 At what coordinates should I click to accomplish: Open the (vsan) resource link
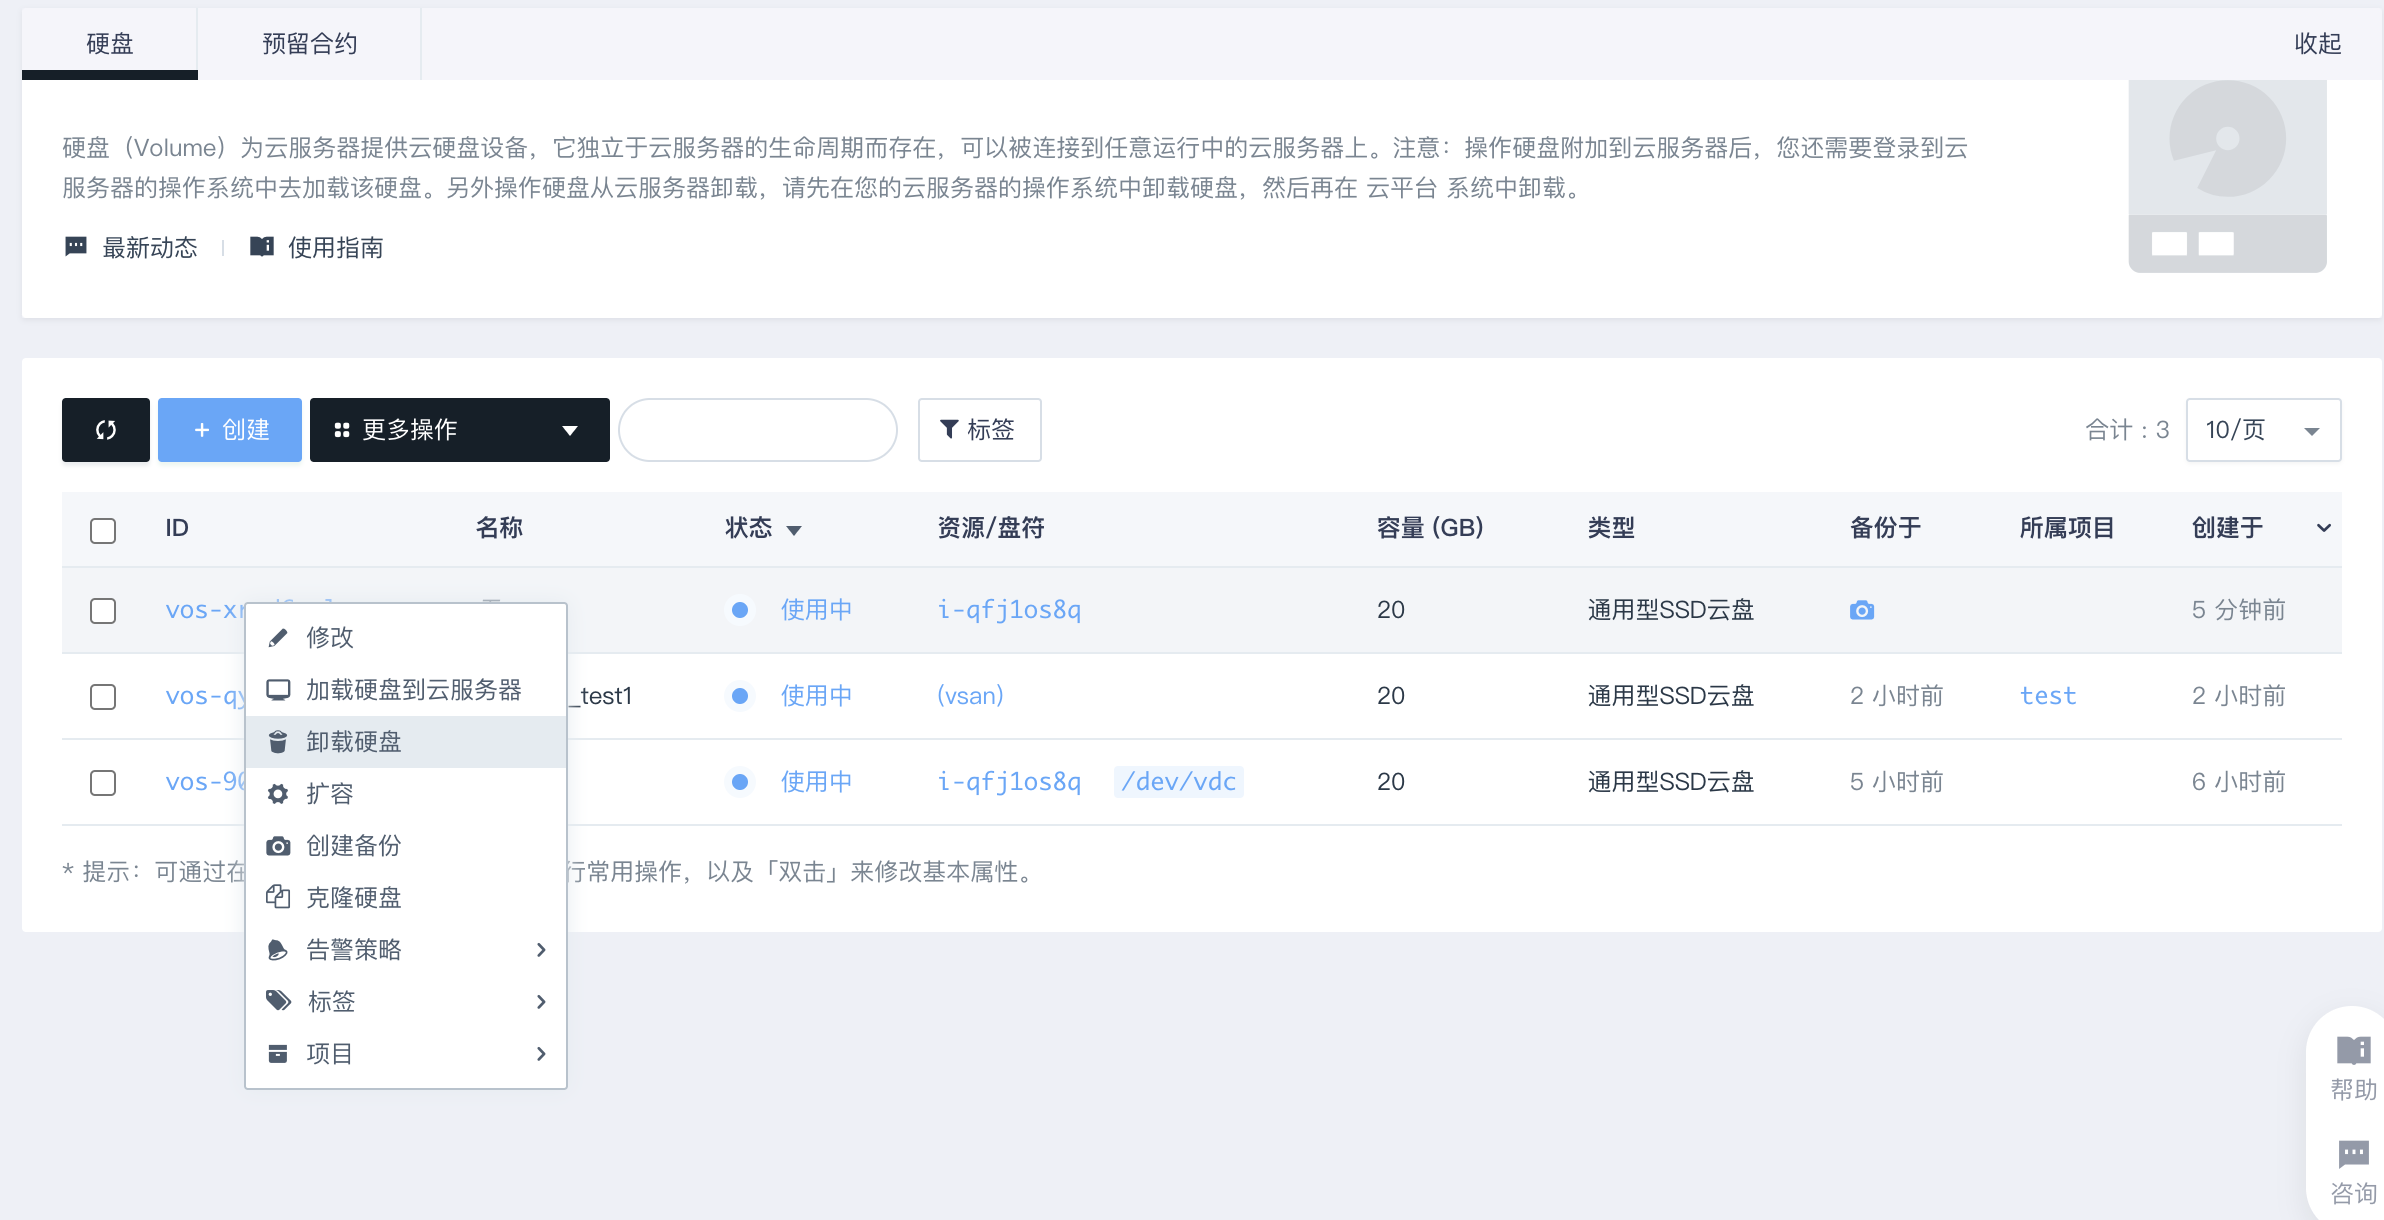pyautogui.click(x=970, y=696)
